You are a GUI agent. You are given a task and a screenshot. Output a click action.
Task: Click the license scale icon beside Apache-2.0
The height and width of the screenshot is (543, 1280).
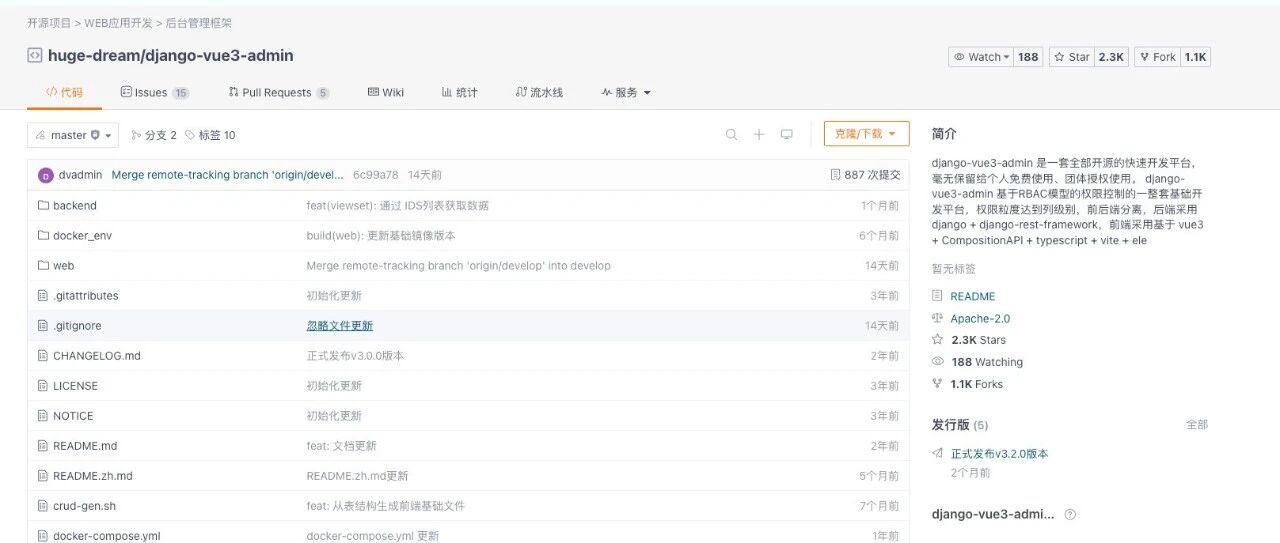click(937, 318)
